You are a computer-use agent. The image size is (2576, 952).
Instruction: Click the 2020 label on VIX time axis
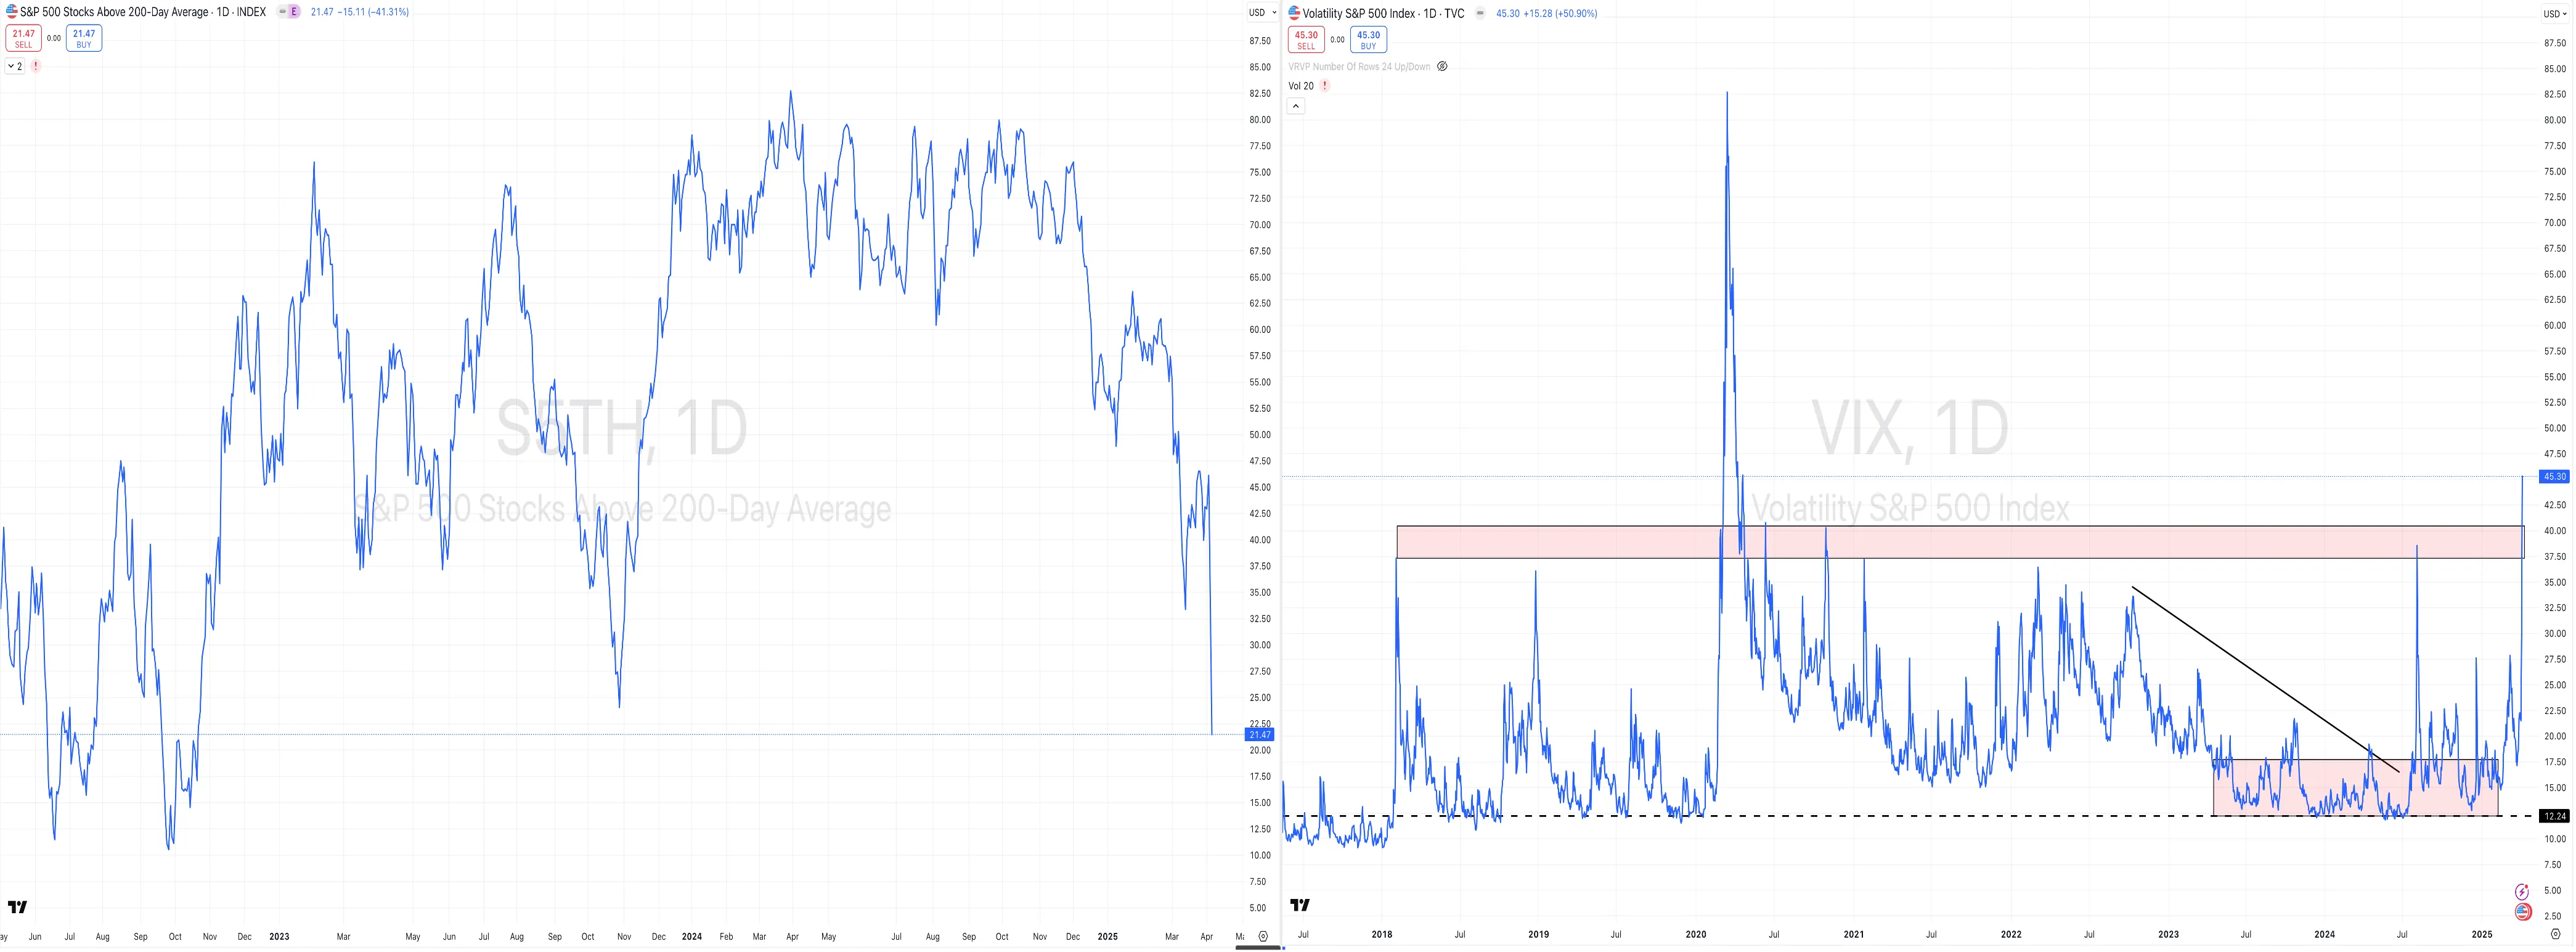tap(1696, 935)
